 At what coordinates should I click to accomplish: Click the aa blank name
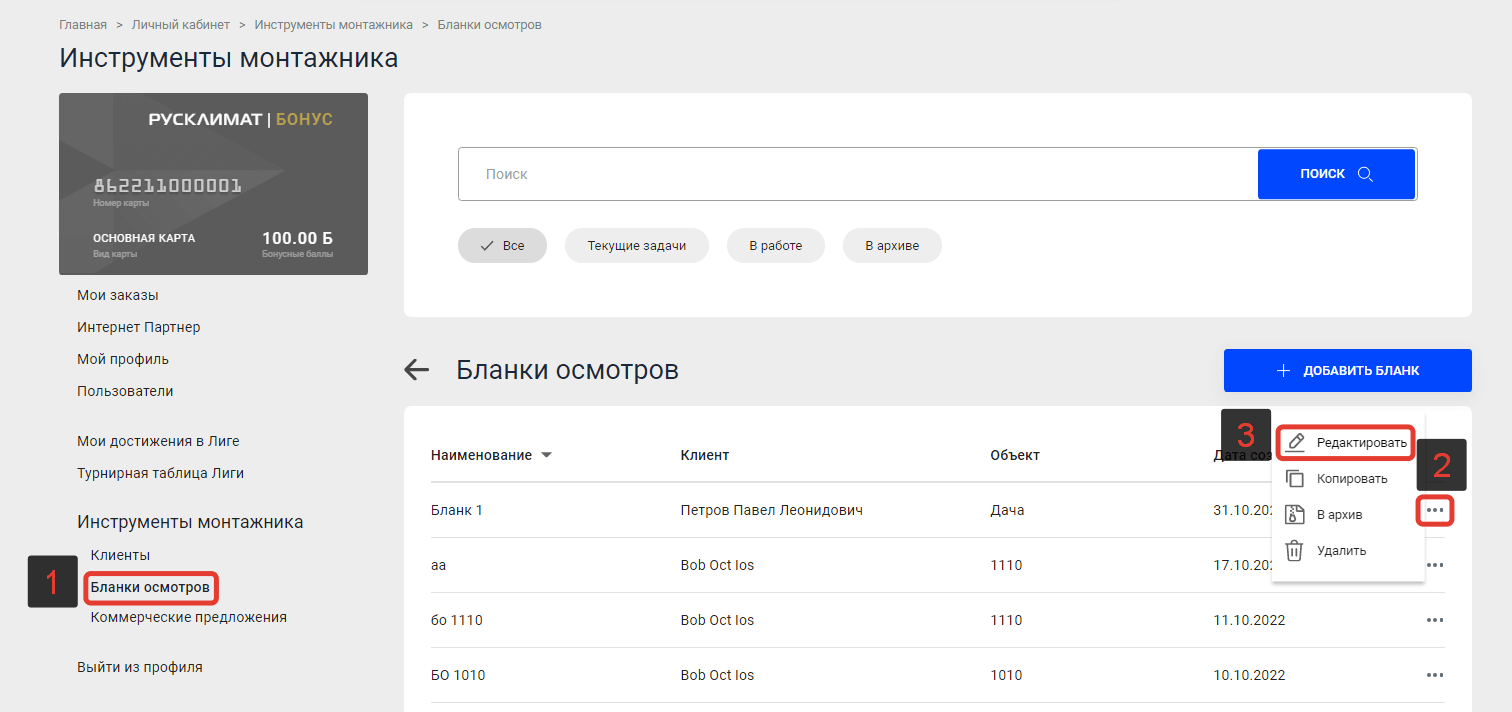coord(438,565)
